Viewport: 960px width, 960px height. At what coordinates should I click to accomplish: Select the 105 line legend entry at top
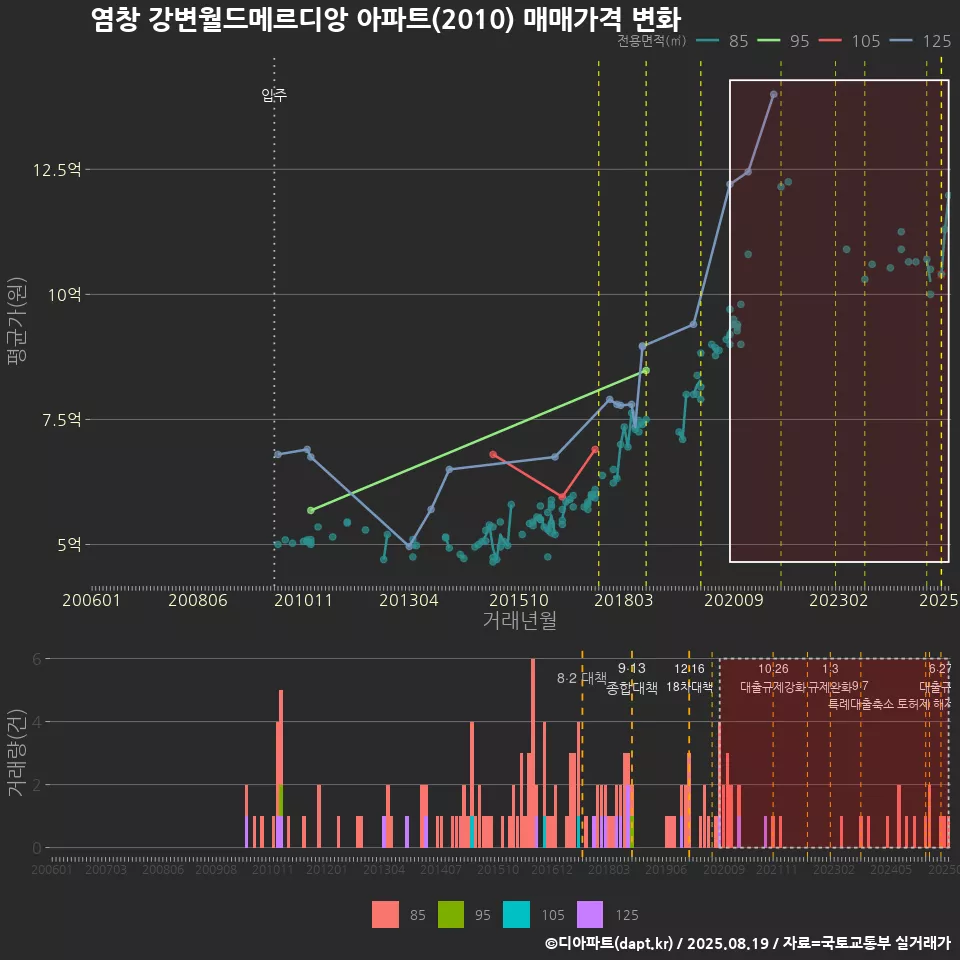pyautogui.click(x=850, y=41)
